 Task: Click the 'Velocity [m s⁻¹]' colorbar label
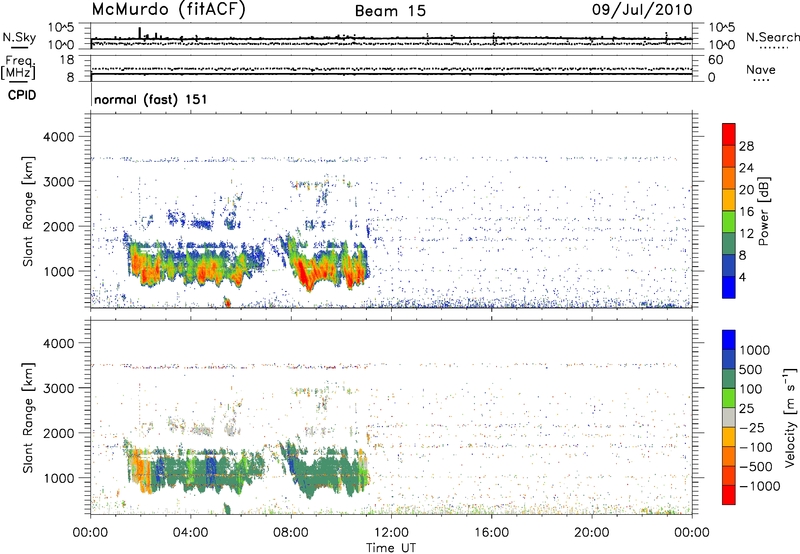tap(790, 417)
